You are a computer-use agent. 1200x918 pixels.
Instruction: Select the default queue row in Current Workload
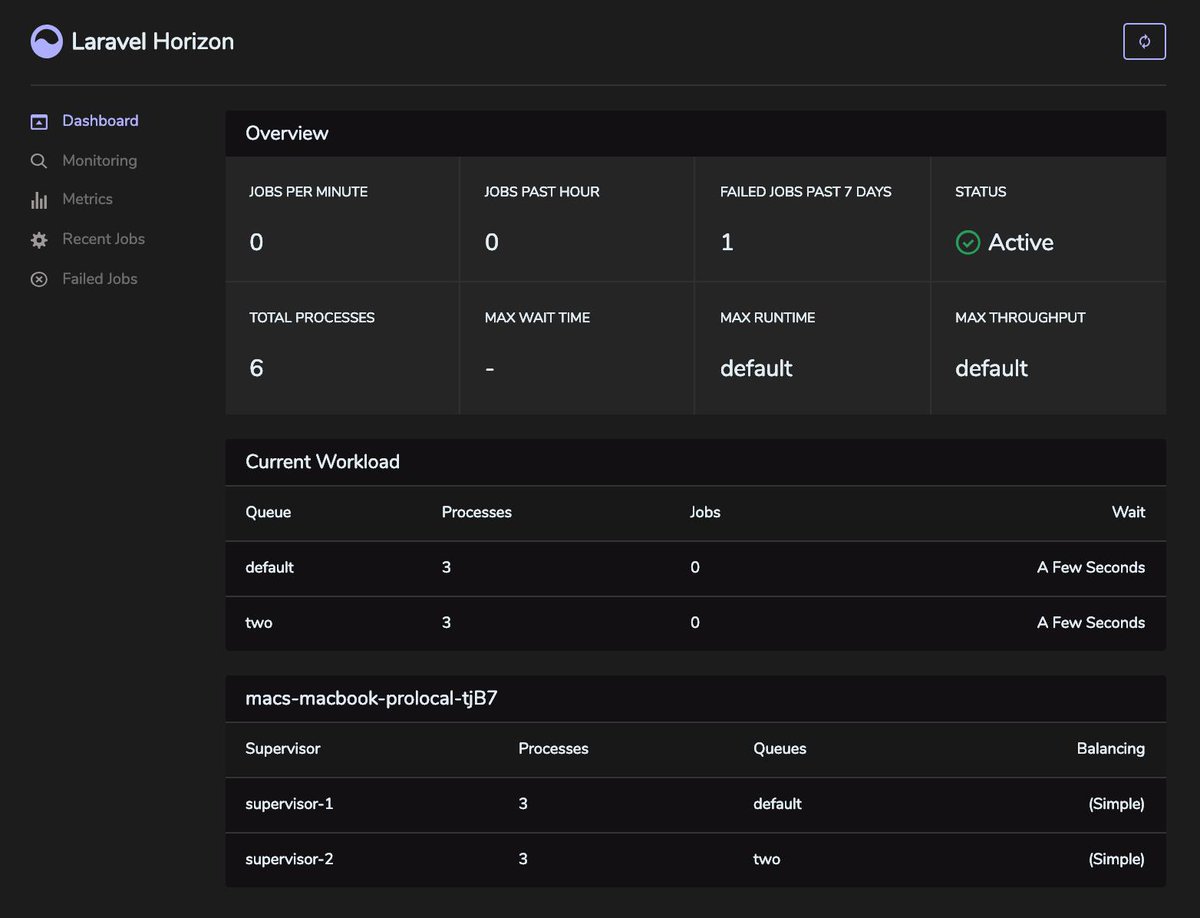click(x=696, y=568)
